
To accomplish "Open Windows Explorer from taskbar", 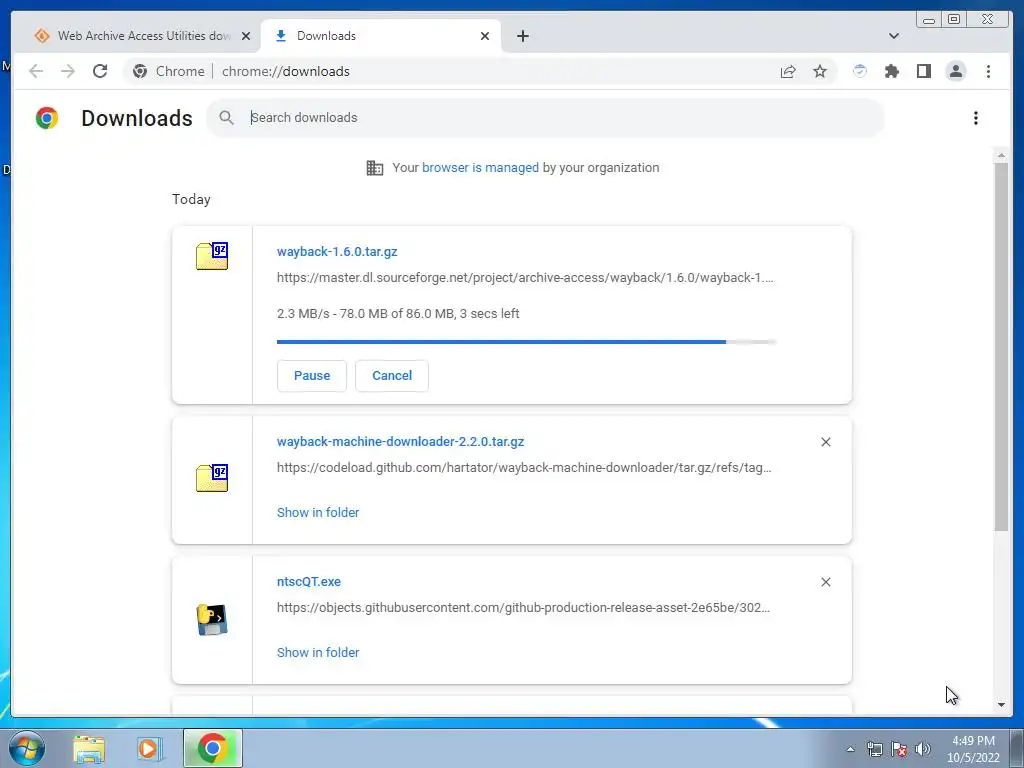I will pyautogui.click(x=89, y=748).
